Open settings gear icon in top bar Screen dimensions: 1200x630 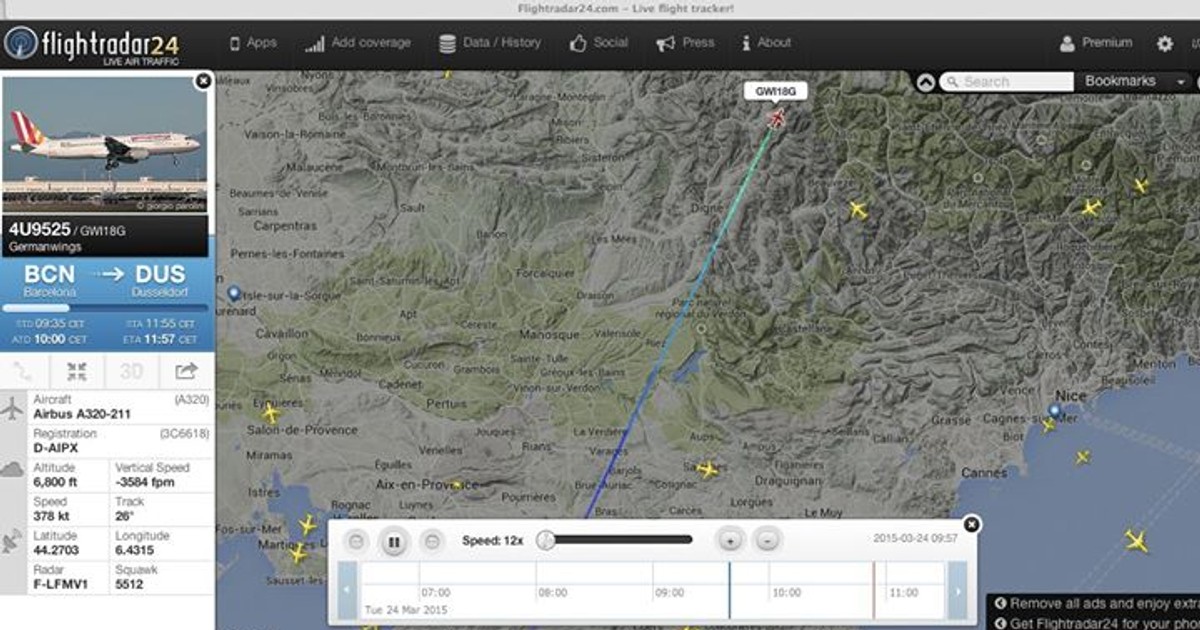1165,44
